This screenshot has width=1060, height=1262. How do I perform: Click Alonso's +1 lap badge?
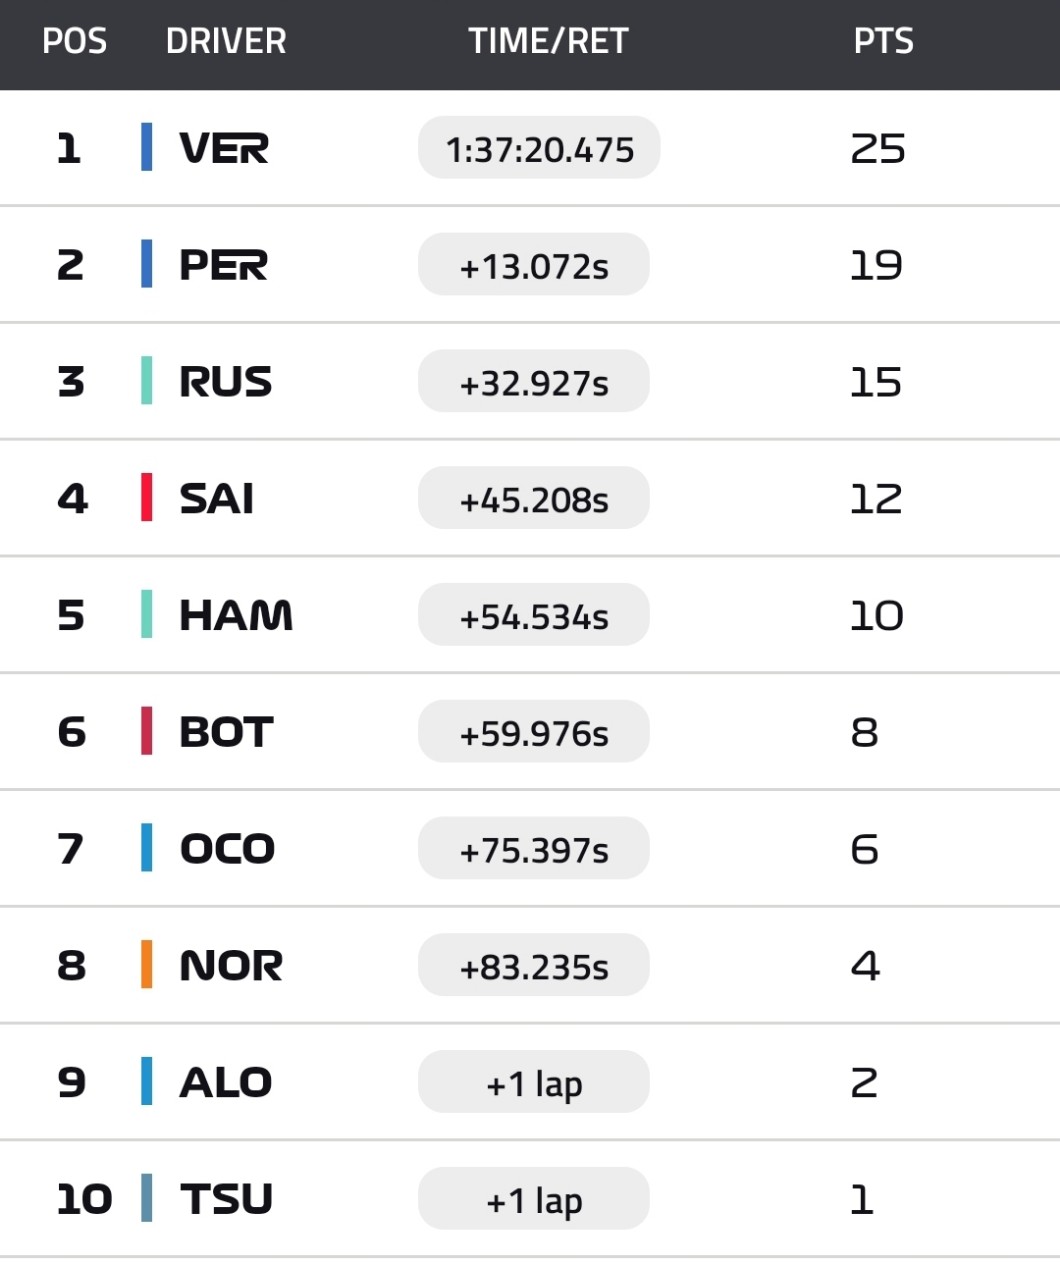click(533, 1082)
